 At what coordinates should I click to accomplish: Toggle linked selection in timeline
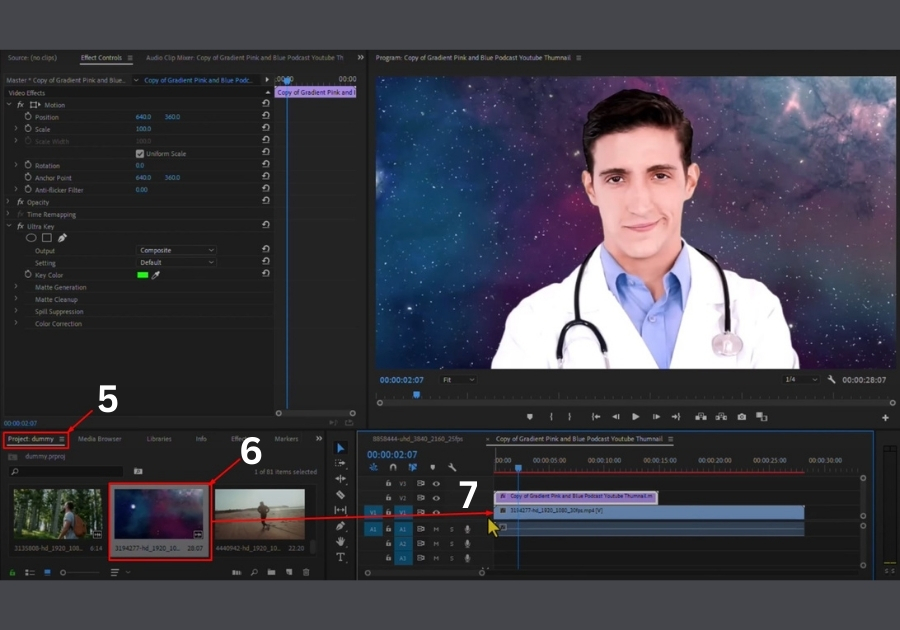(412, 467)
